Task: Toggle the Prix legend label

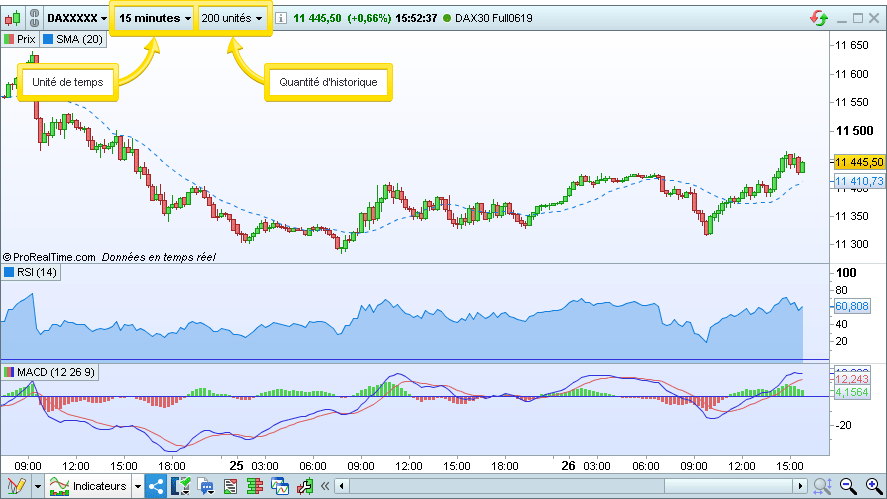Action: (20, 39)
